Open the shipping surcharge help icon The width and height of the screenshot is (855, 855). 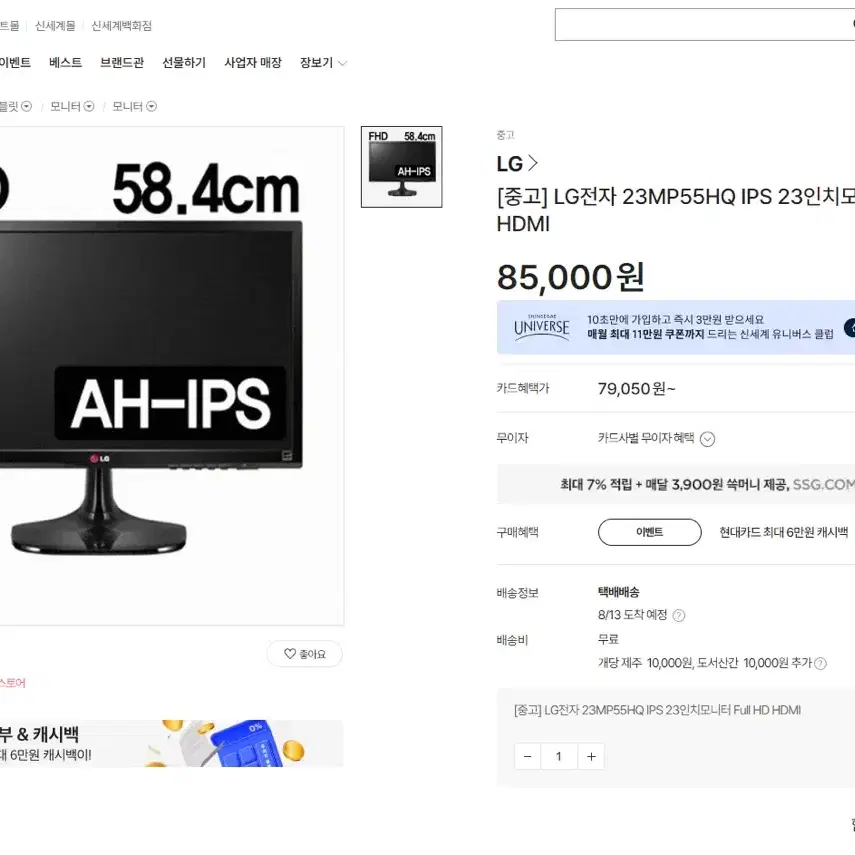pos(820,663)
